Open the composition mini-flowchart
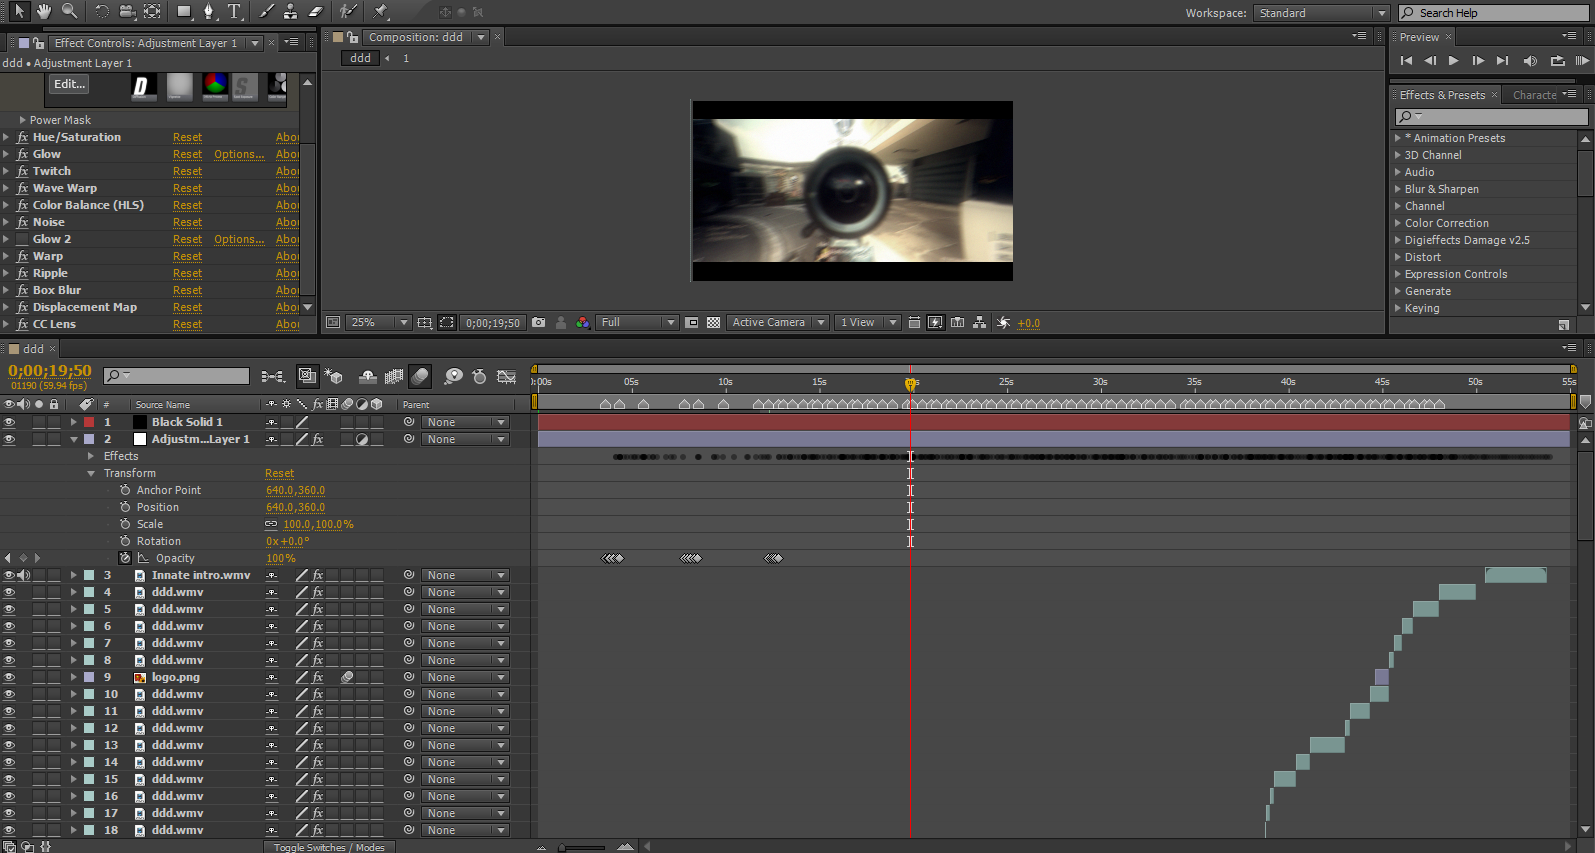 click(272, 377)
